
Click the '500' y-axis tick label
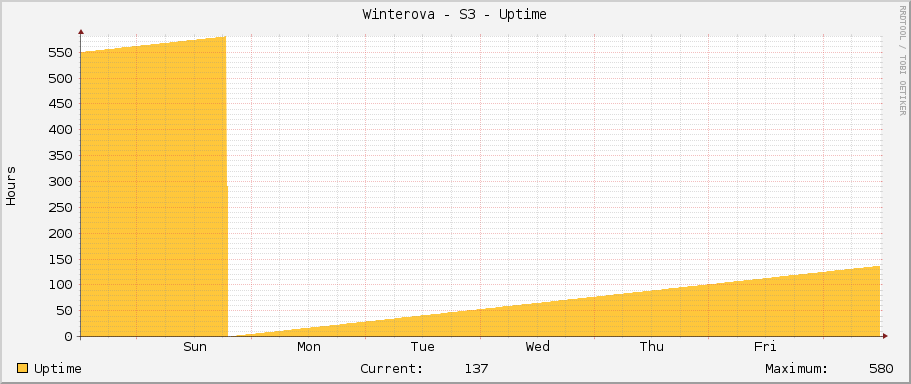coord(61,78)
